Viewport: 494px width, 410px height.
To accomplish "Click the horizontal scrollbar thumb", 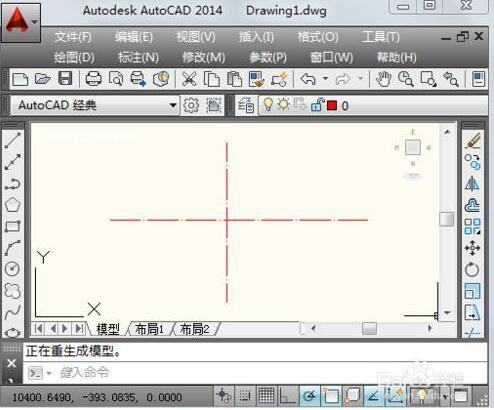I will 369,328.
